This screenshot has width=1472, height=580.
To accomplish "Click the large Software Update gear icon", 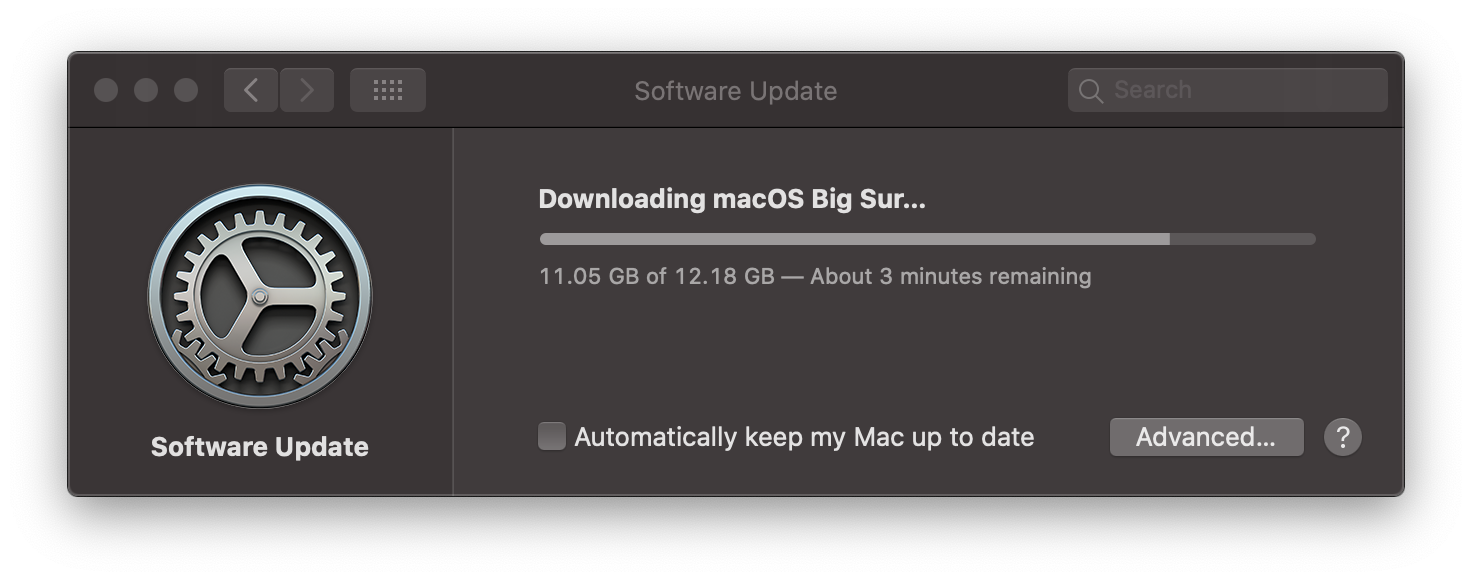I will tap(260, 295).
